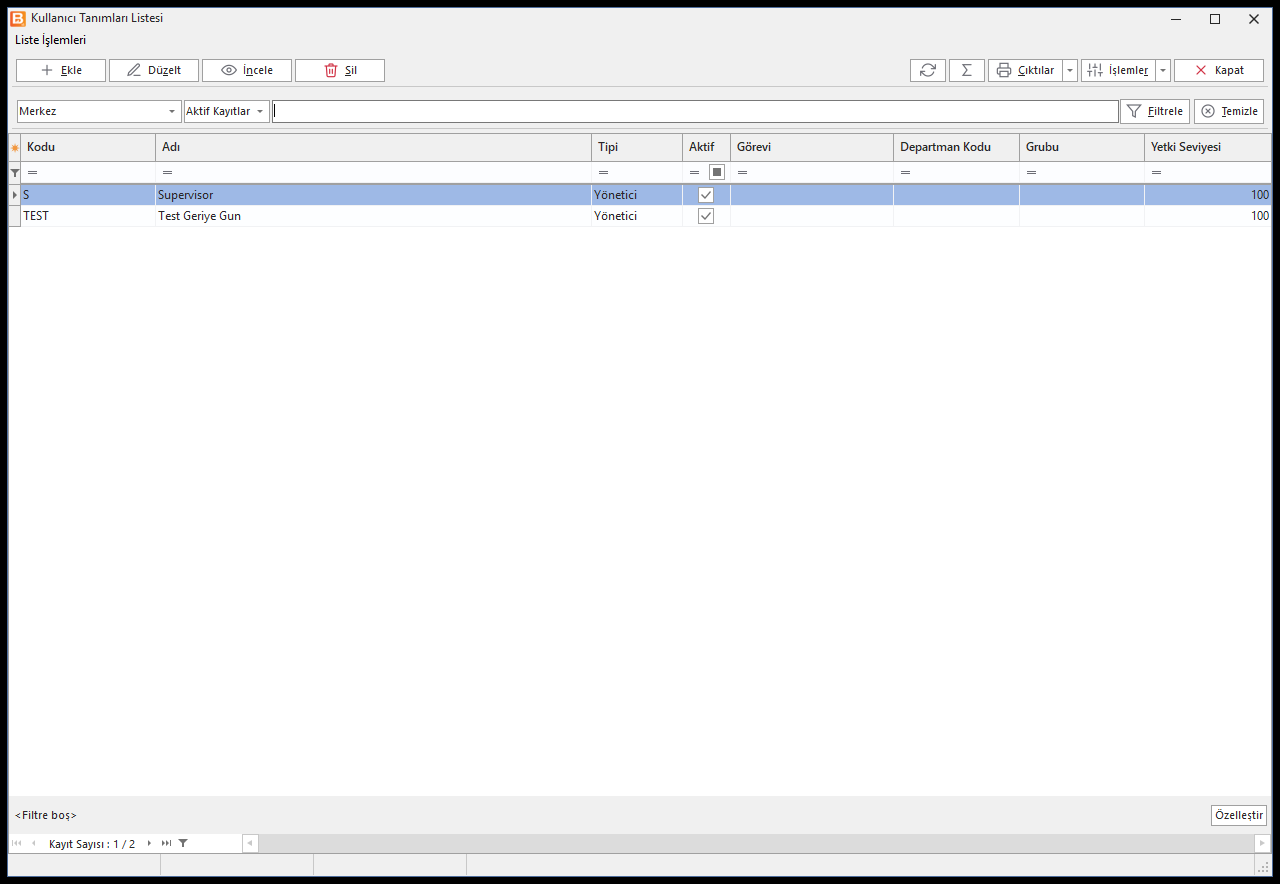This screenshot has height=884, width=1280.
Task: Click the Çıktılar printer button
Action: click(1025, 70)
